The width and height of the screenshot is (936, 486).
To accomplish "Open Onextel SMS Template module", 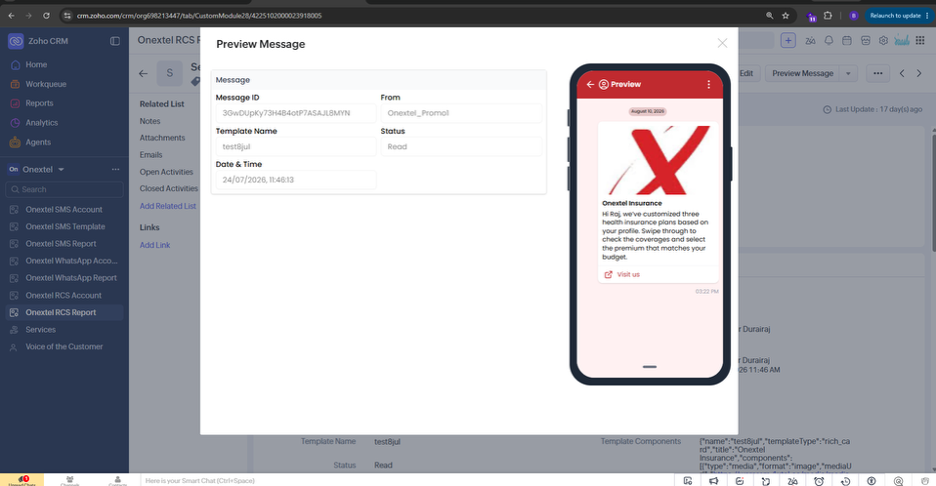I will coord(64,227).
